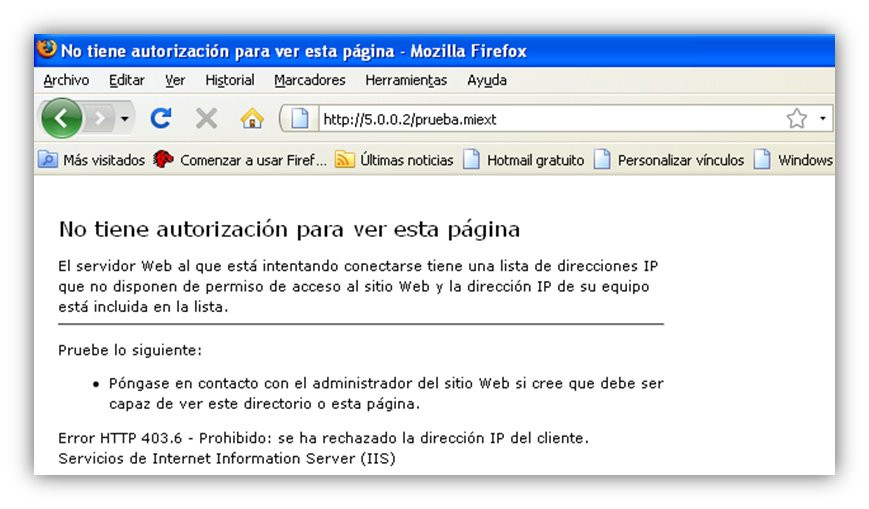Open the Archivo menu
869x509 pixels.
pos(66,80)
